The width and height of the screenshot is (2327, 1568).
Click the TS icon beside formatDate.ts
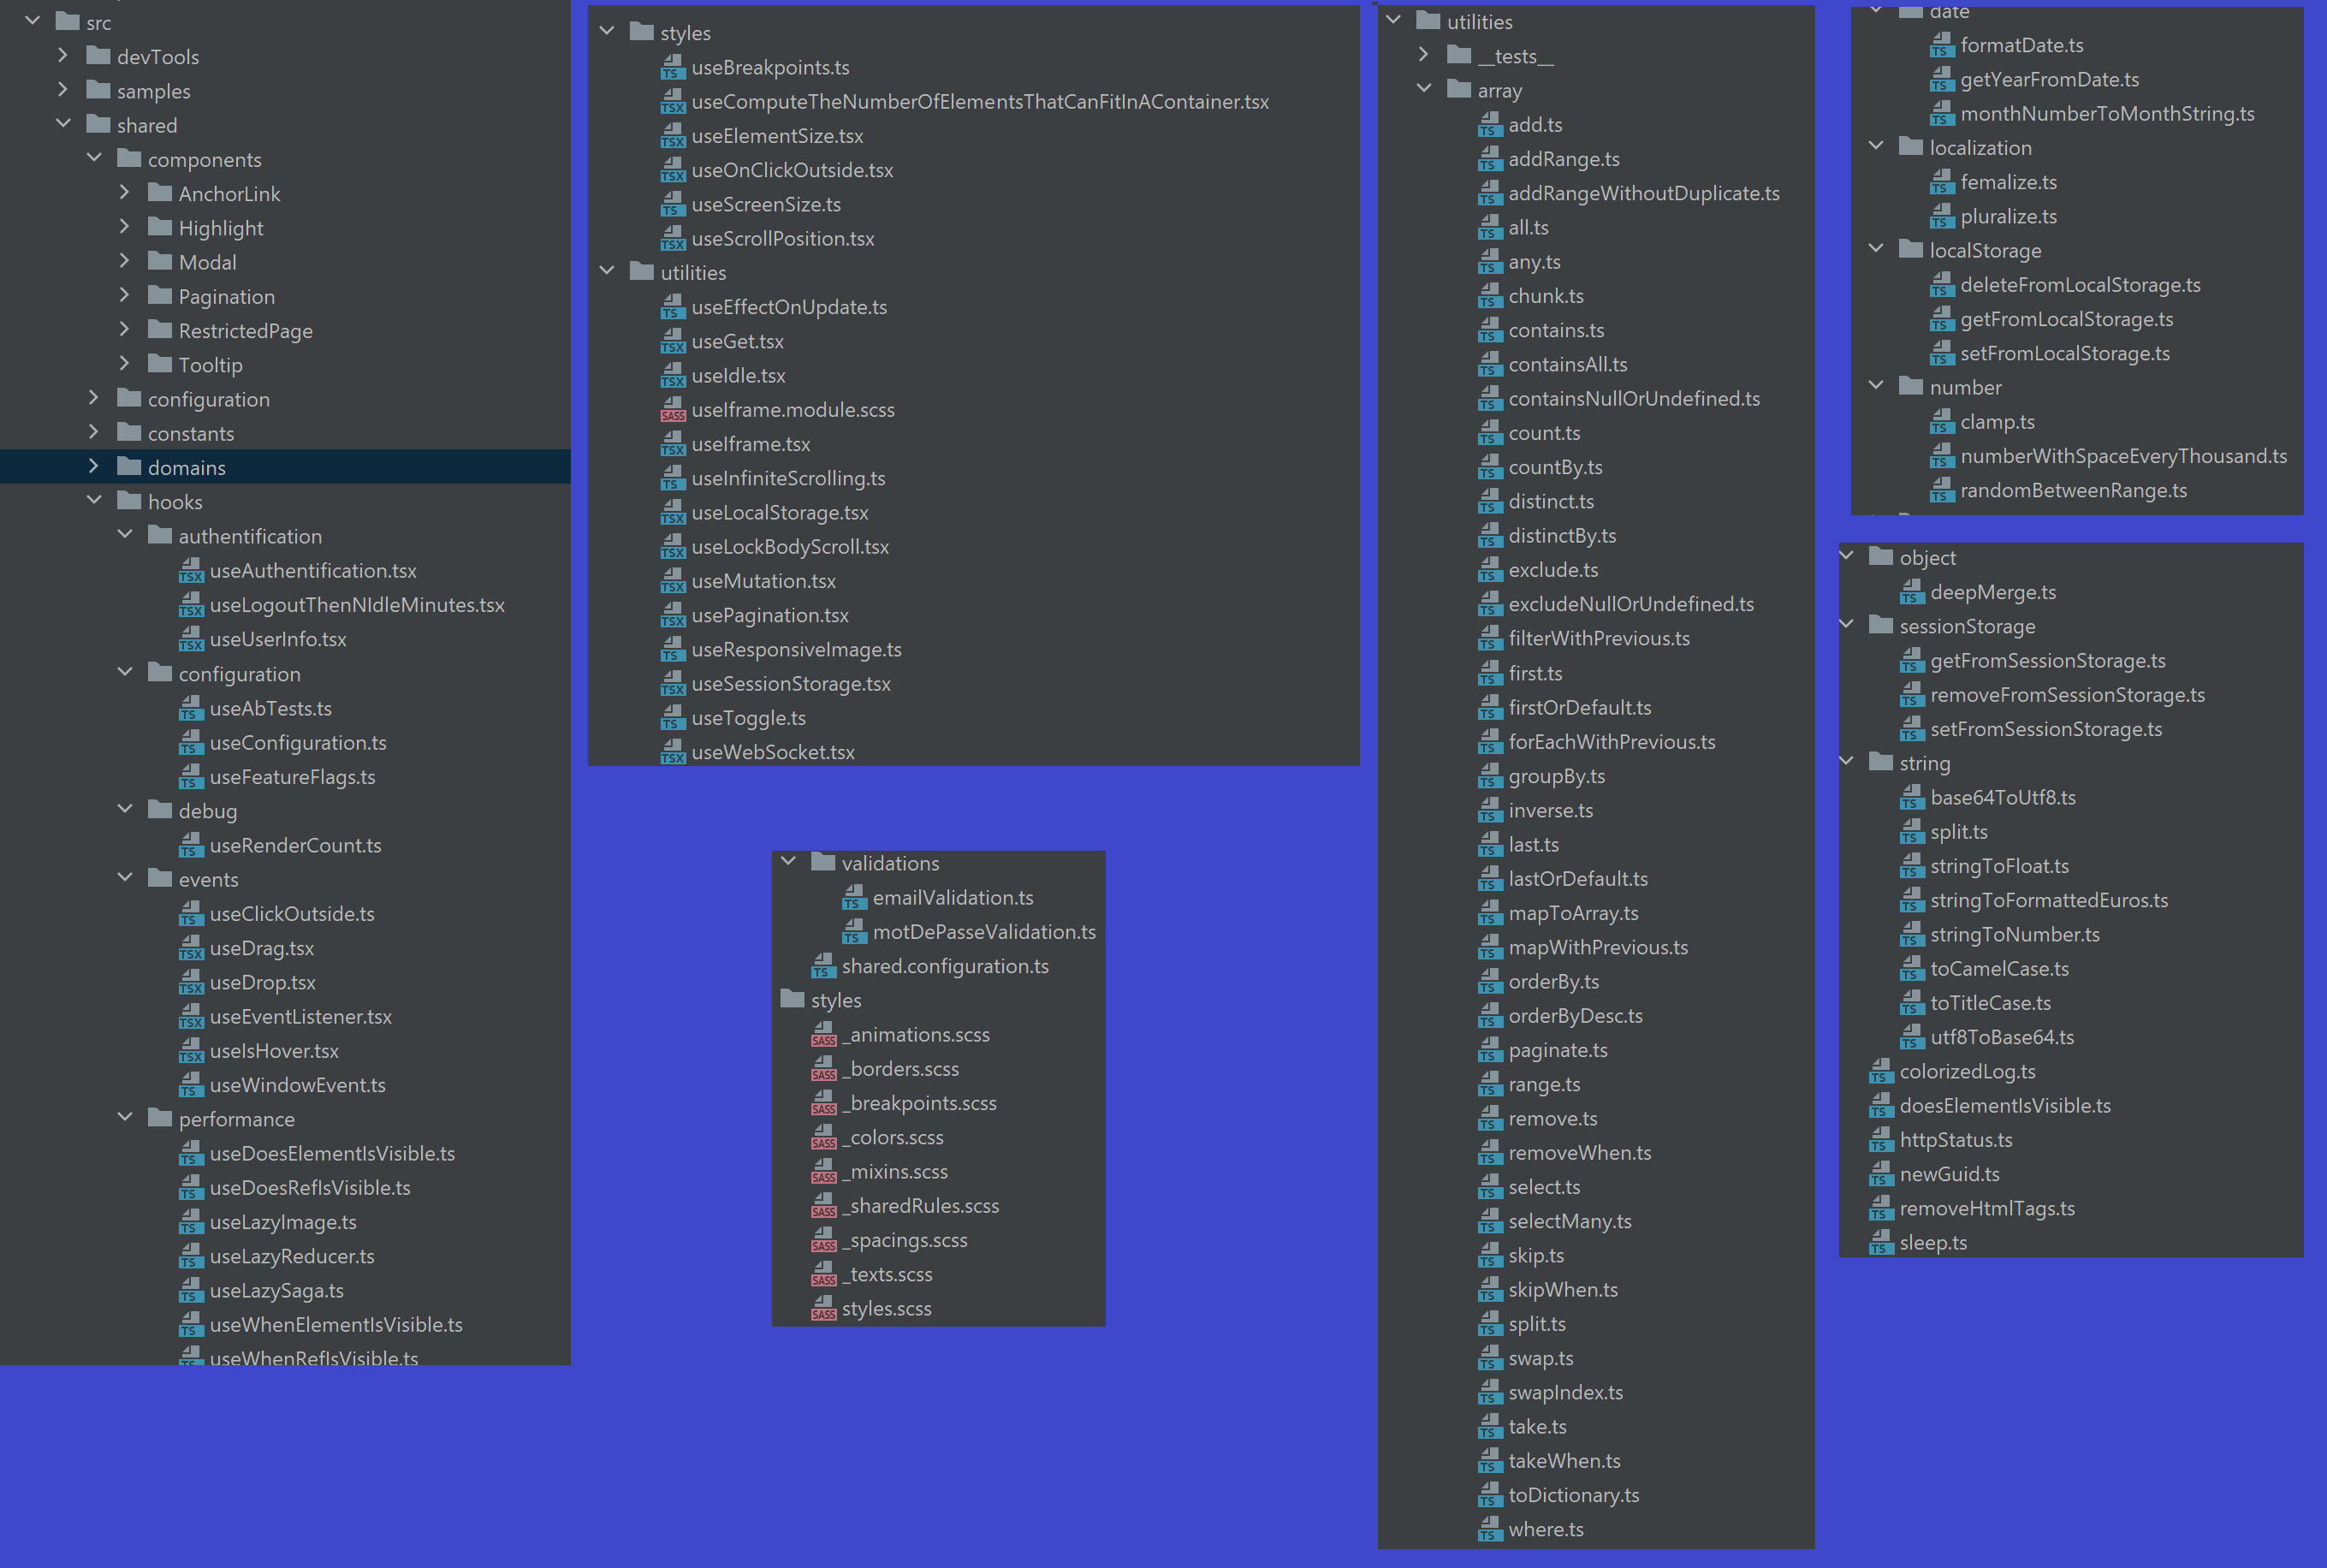coord(1941,46)
